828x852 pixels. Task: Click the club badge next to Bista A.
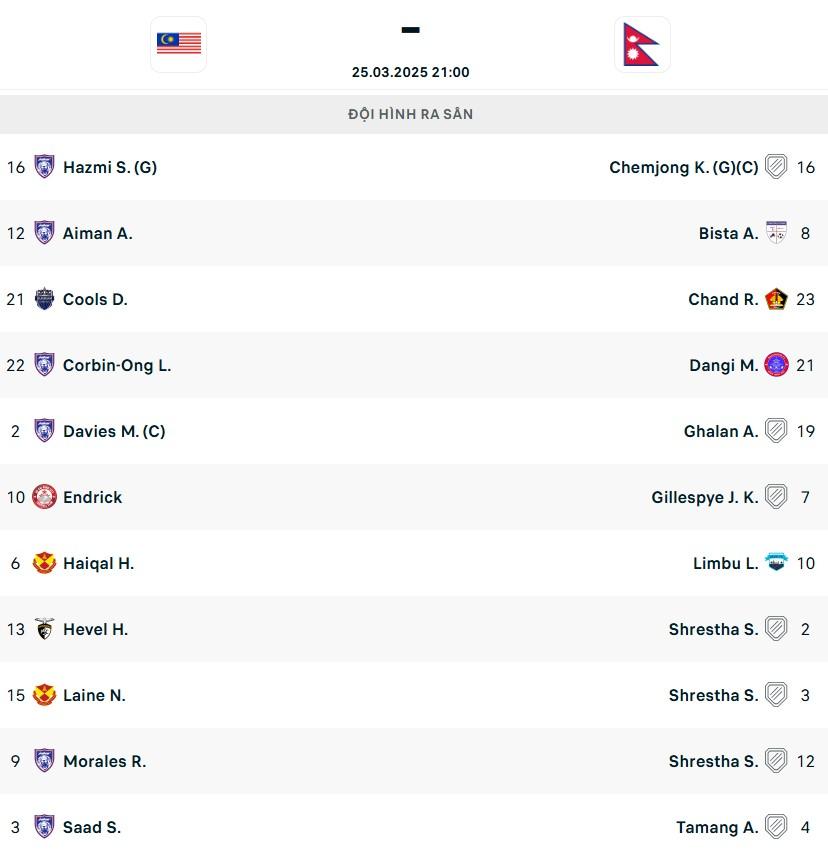pos(776,233)
